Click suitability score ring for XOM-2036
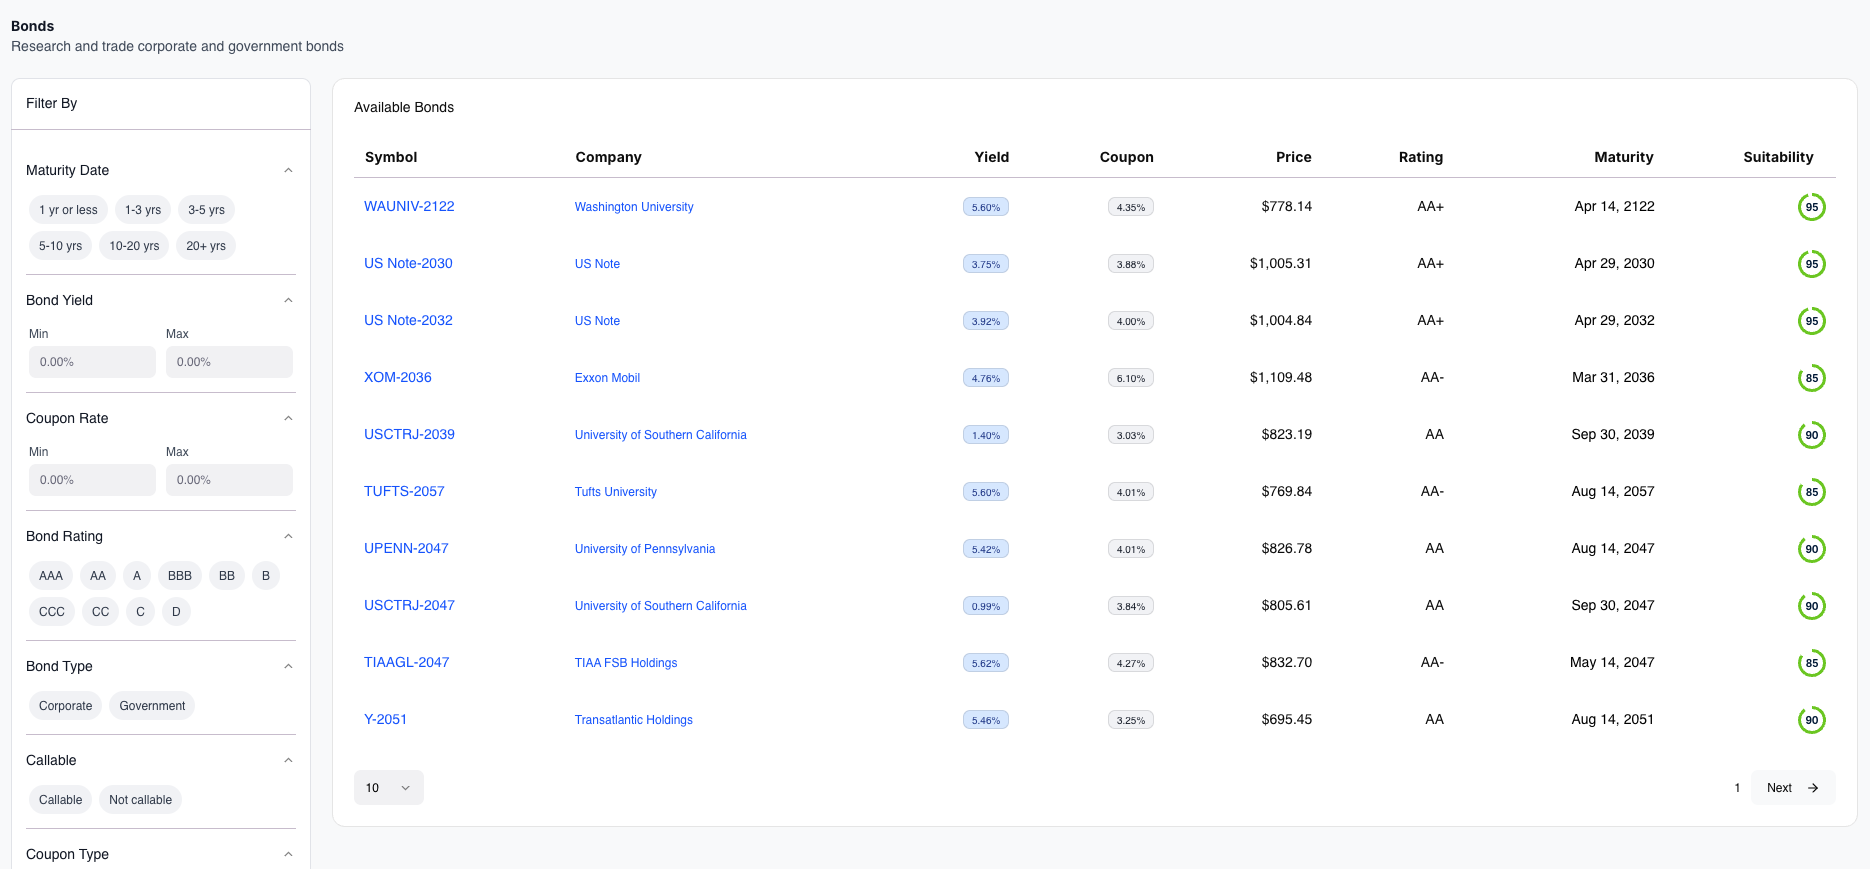This screenshot has height=869, width=1870. click(x=1811, y=378)
